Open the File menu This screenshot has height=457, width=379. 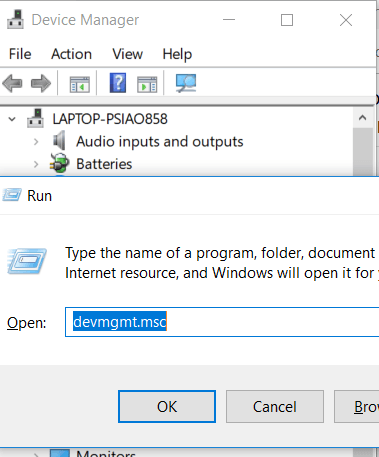(20, 54)
